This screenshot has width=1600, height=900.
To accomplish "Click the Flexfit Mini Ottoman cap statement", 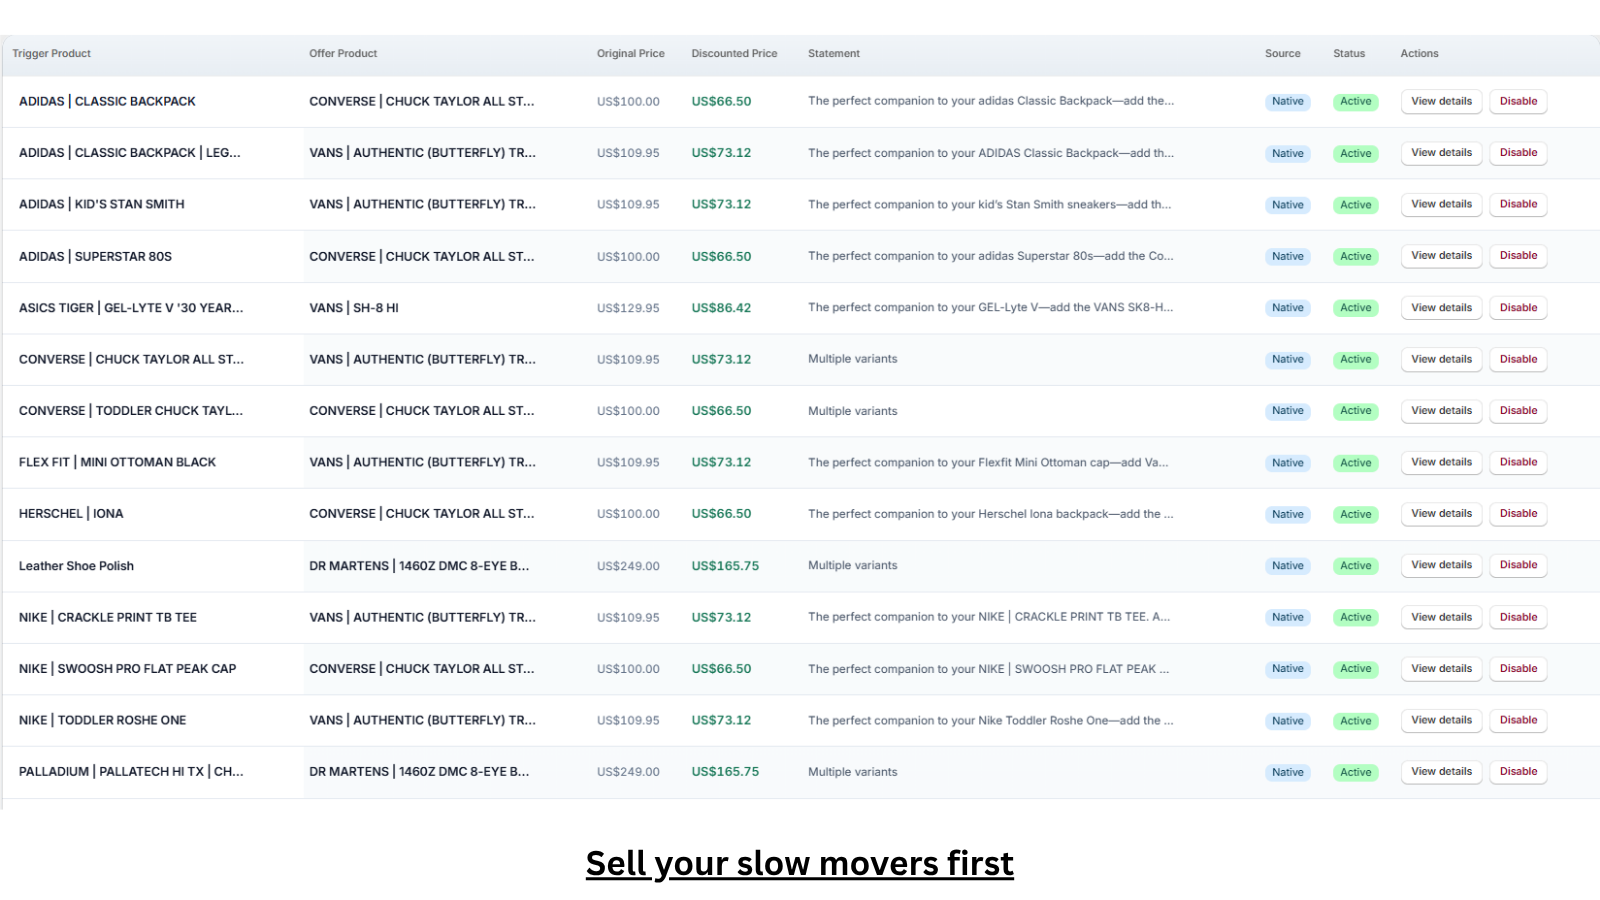I will tap(988, 462).
